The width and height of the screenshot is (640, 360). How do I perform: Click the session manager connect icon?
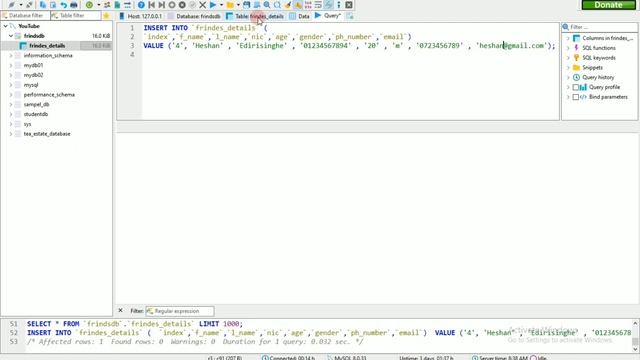(11, 5)
